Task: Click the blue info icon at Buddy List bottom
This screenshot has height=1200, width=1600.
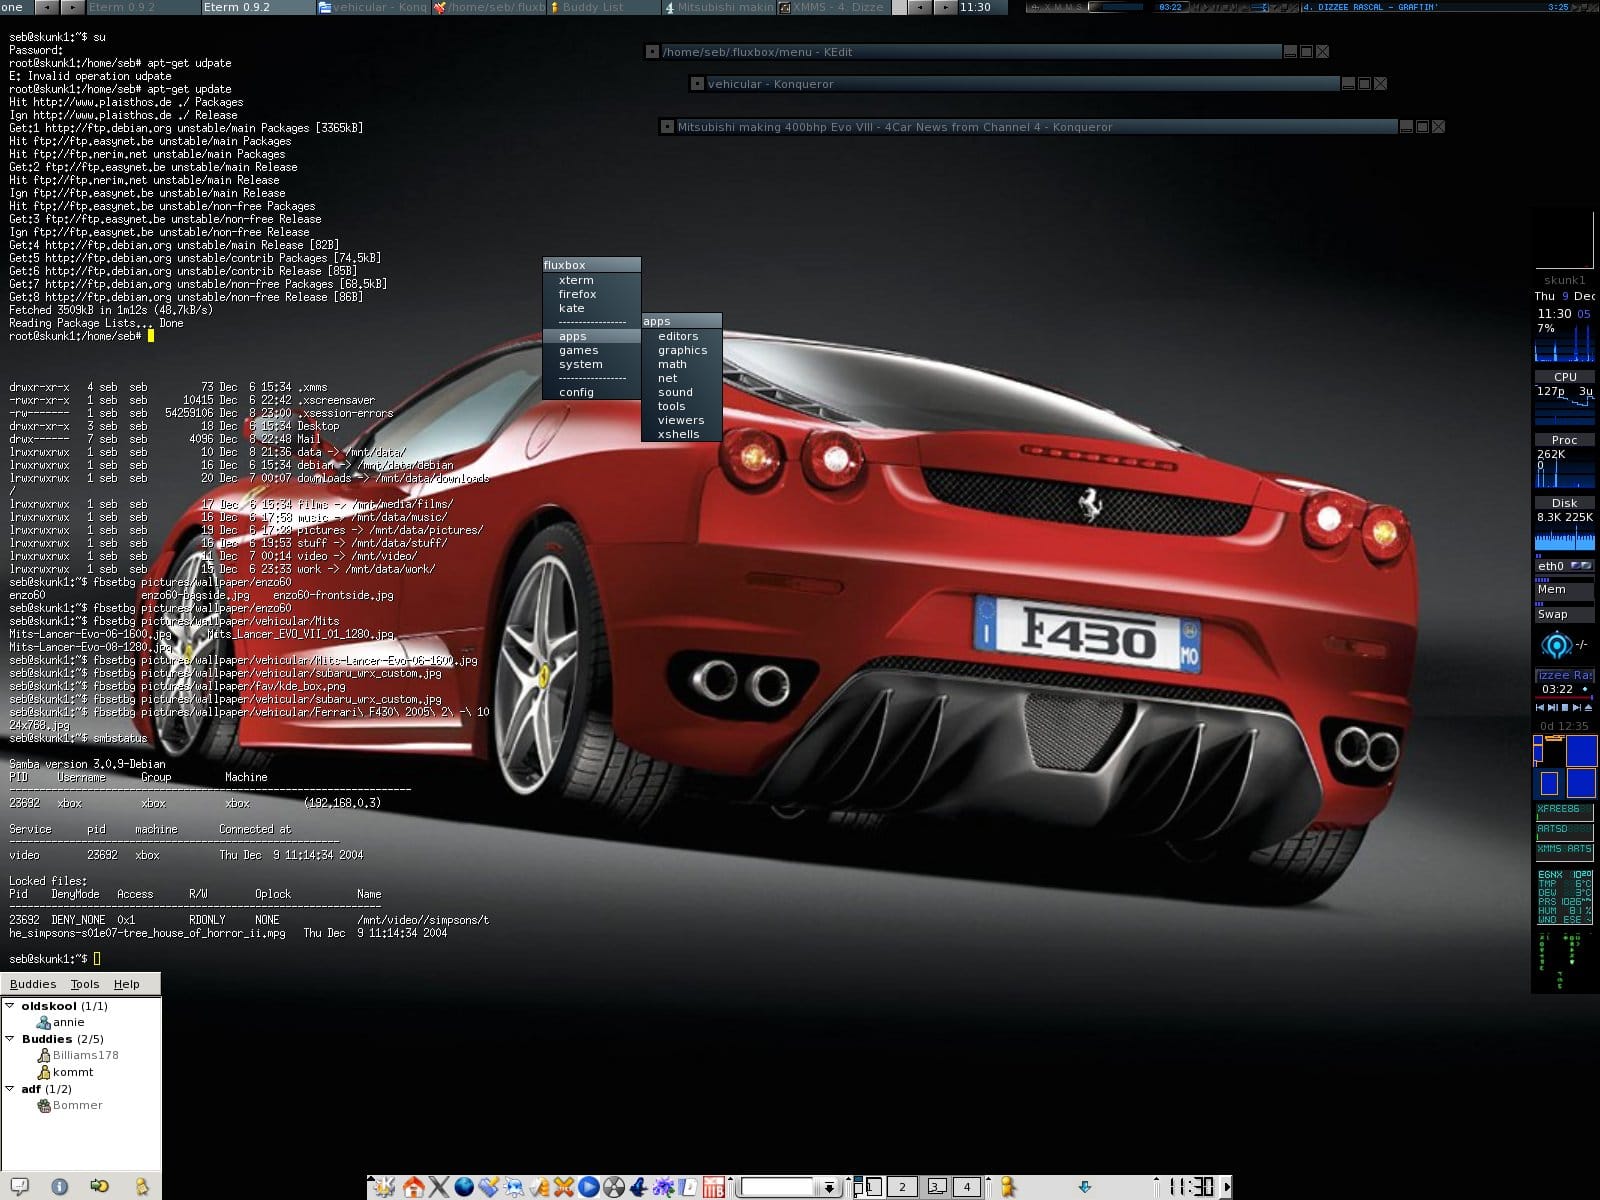Action: coord(60,1186)
